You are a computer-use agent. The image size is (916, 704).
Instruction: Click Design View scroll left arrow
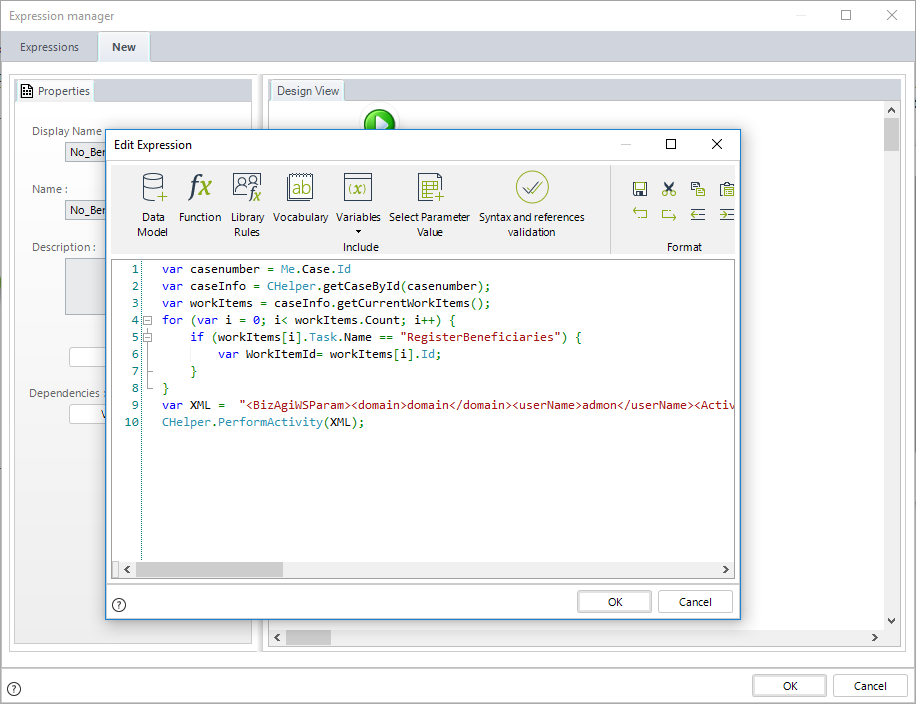pyautogui.click(x=277, y=637)
